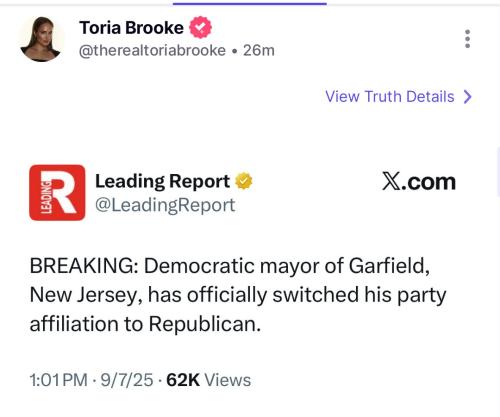Click the purple active tab indicator at the top
Viewport: 500px width, 417px height.
(x=250, y=4)
